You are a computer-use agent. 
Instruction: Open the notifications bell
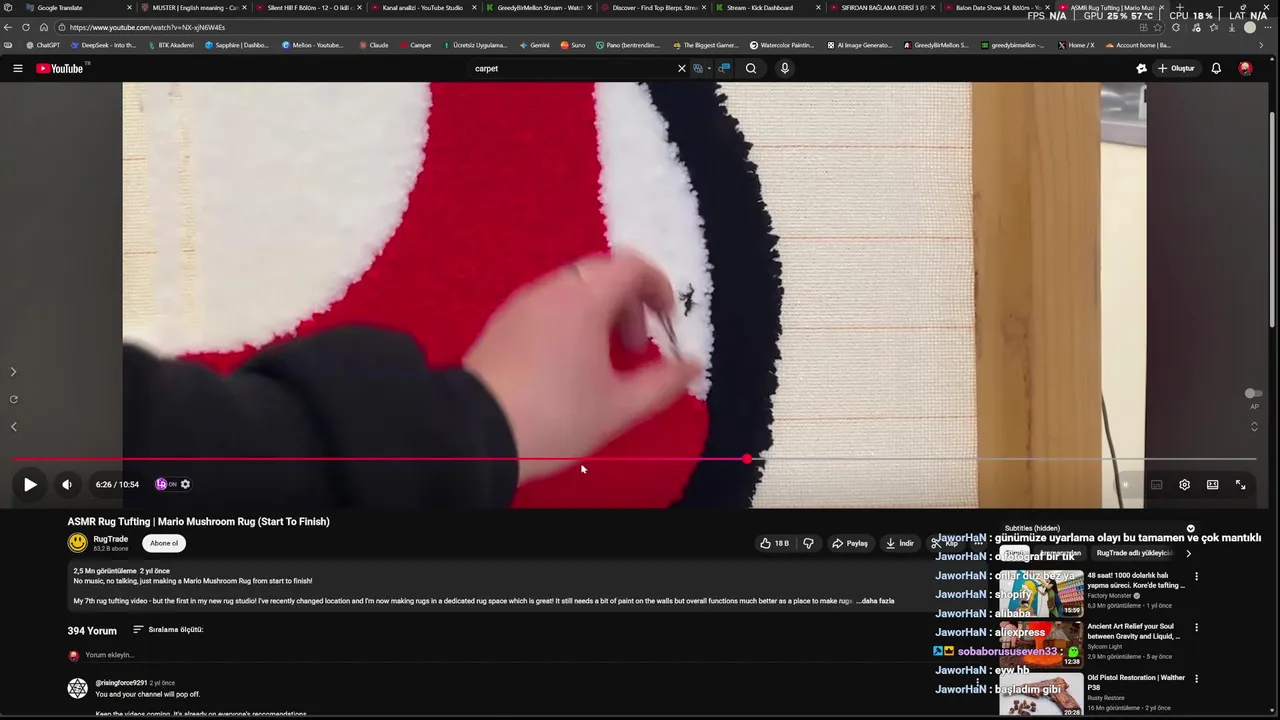click(x=1216, y=68)
